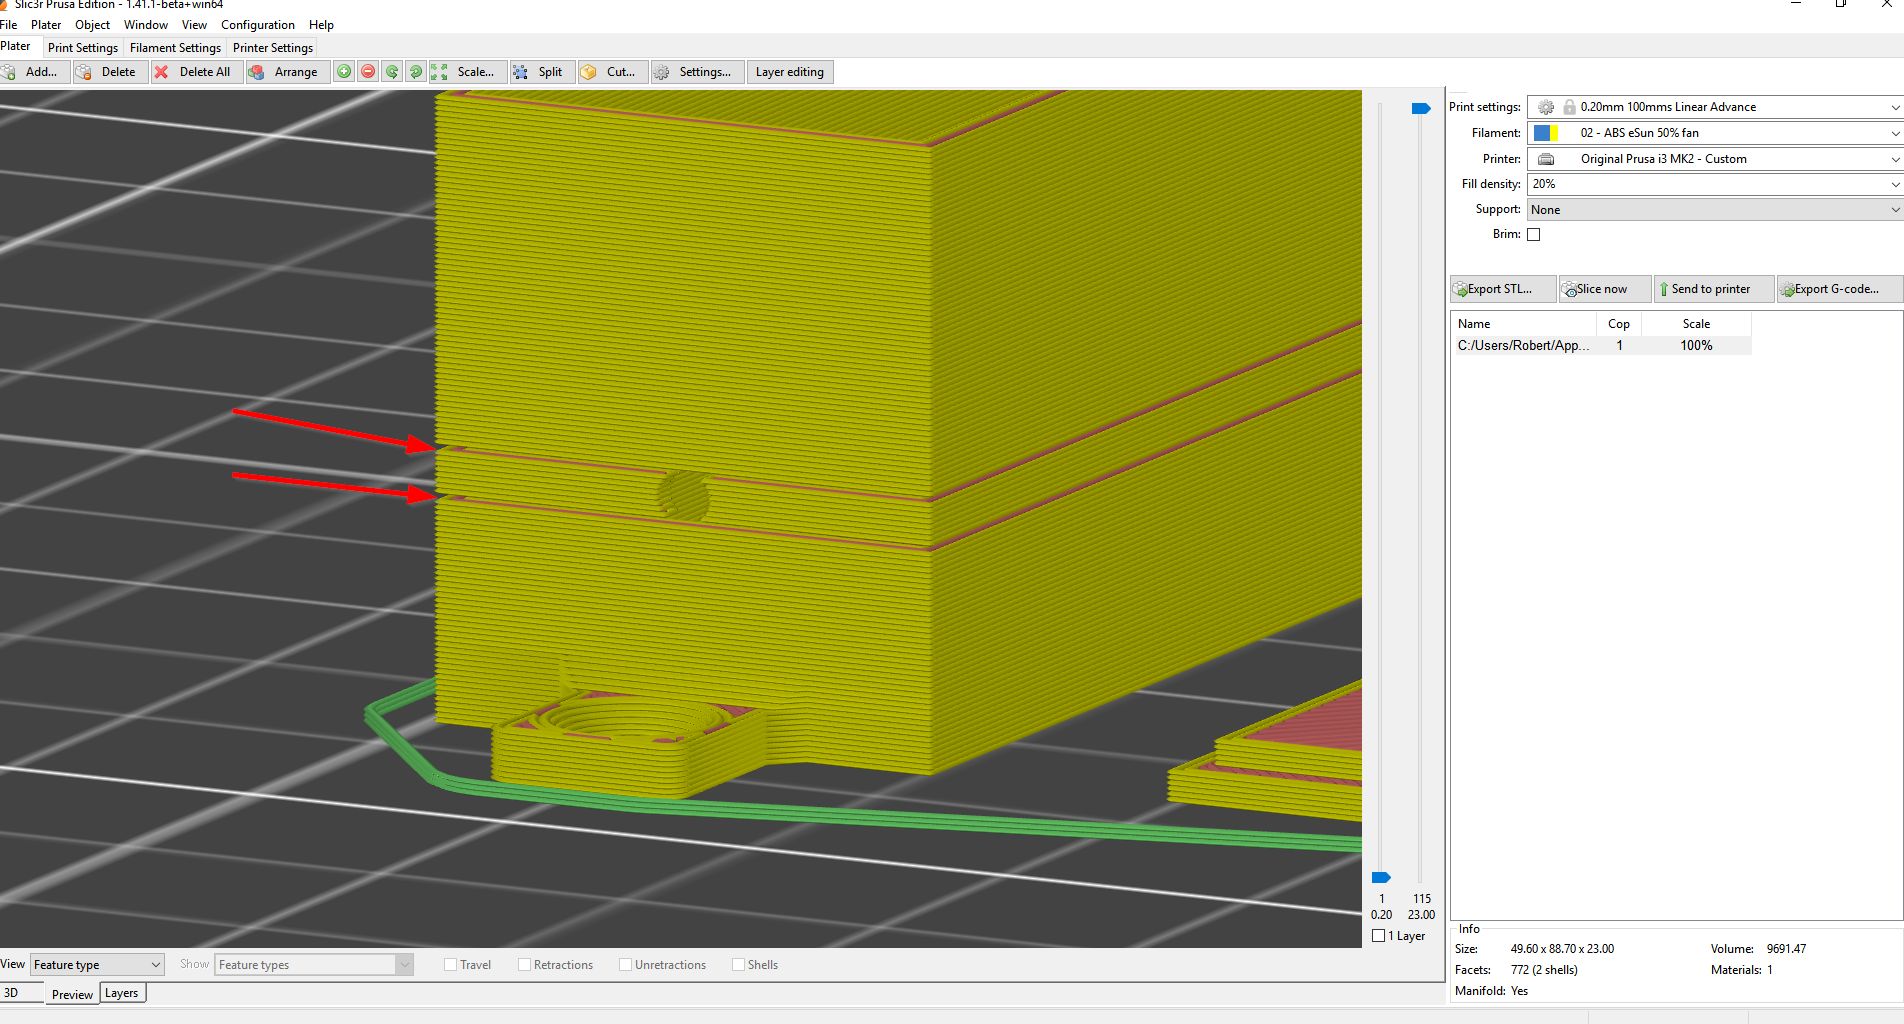The image size is (1904, 1024).
Task: Open the Cut tool
Action: [x=612, y=71]
